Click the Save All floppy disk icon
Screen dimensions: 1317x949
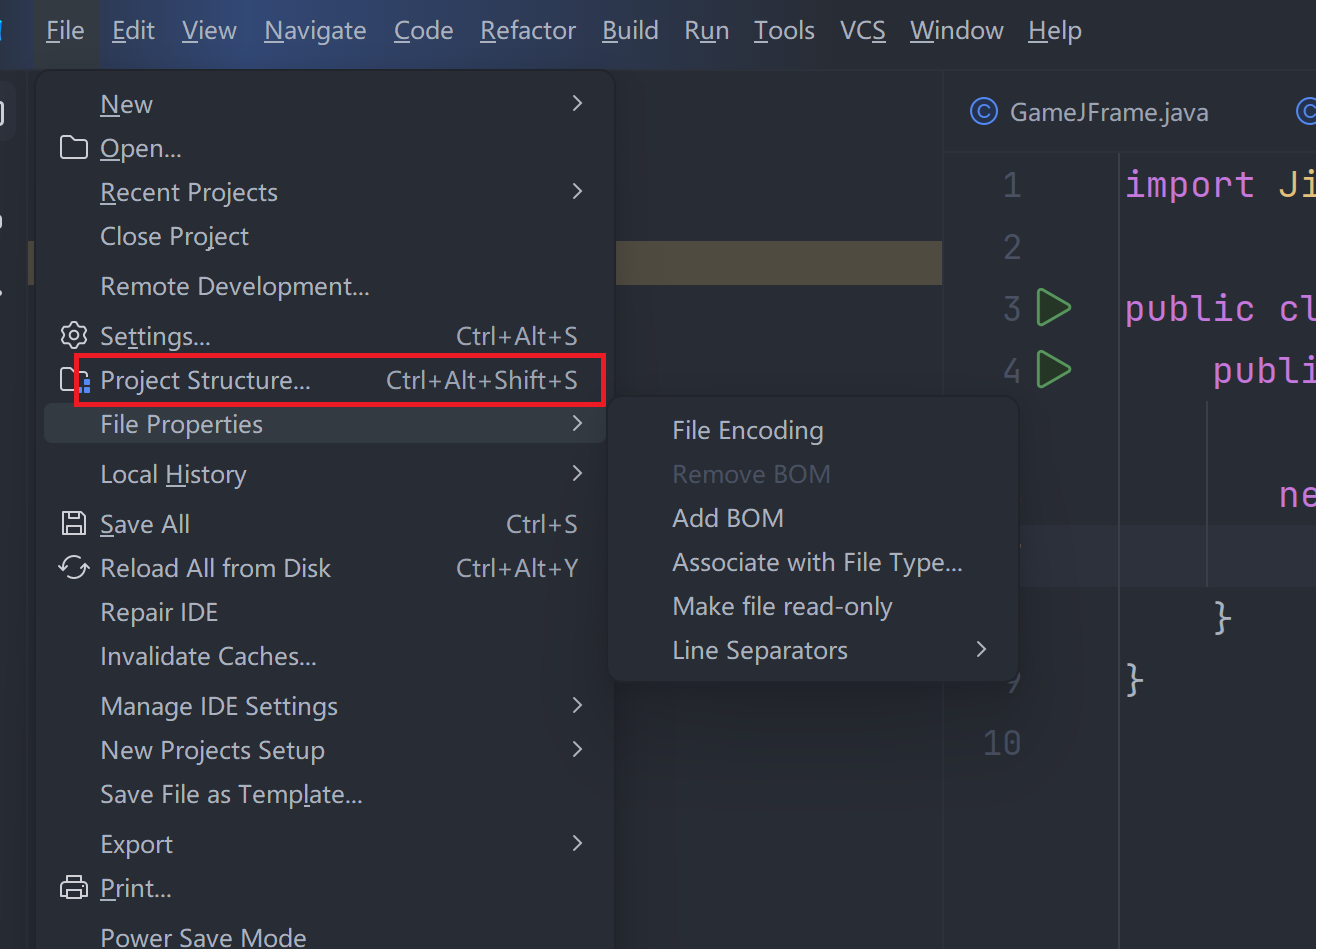(x=74, y=523)
